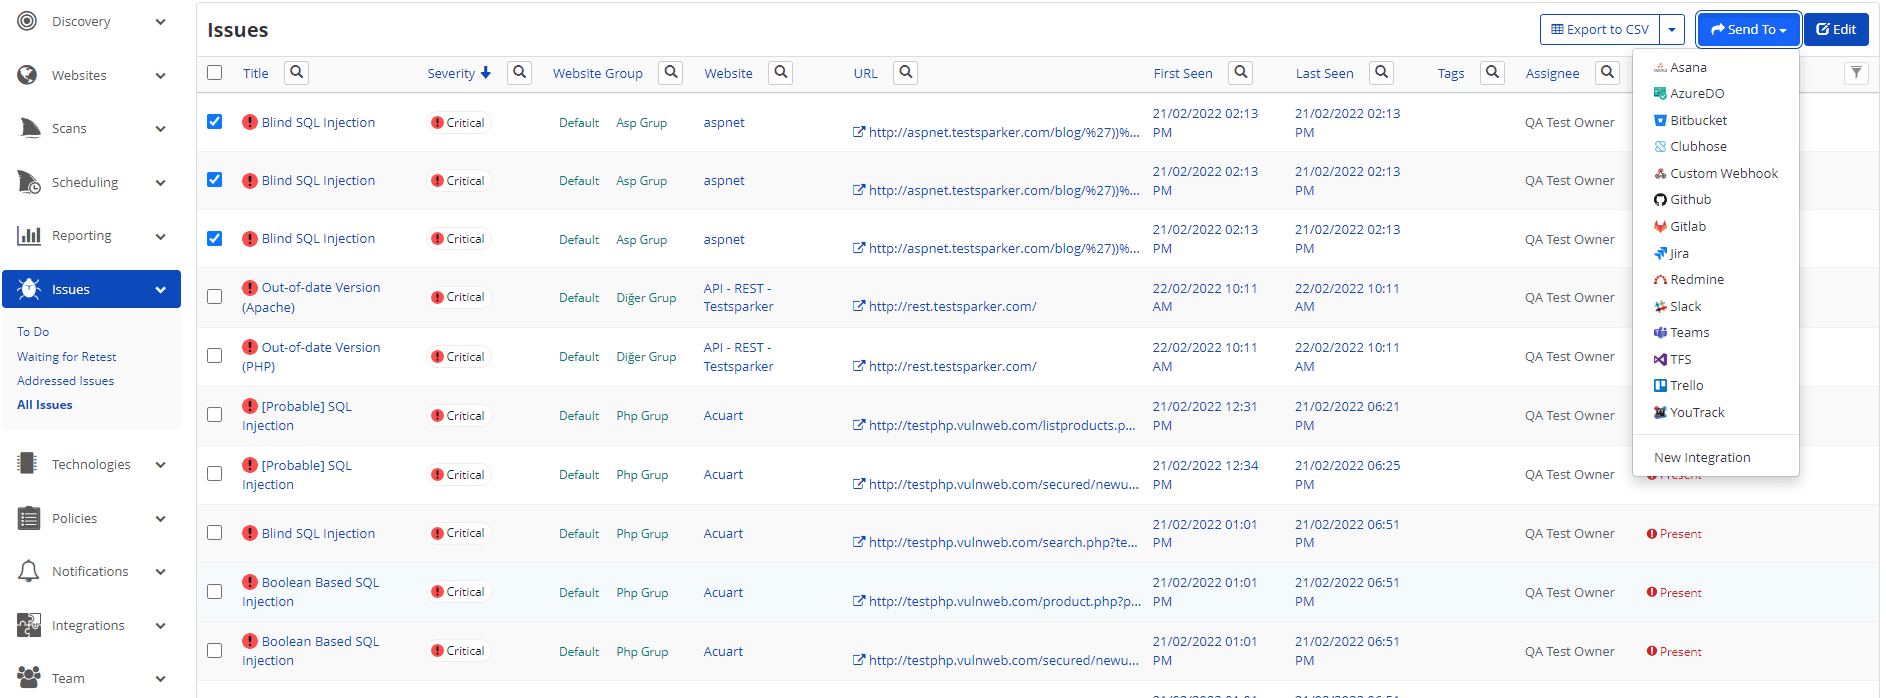
Task: Uncheck the first Blind SQL Injection row
Action: [x=214, y=122]
